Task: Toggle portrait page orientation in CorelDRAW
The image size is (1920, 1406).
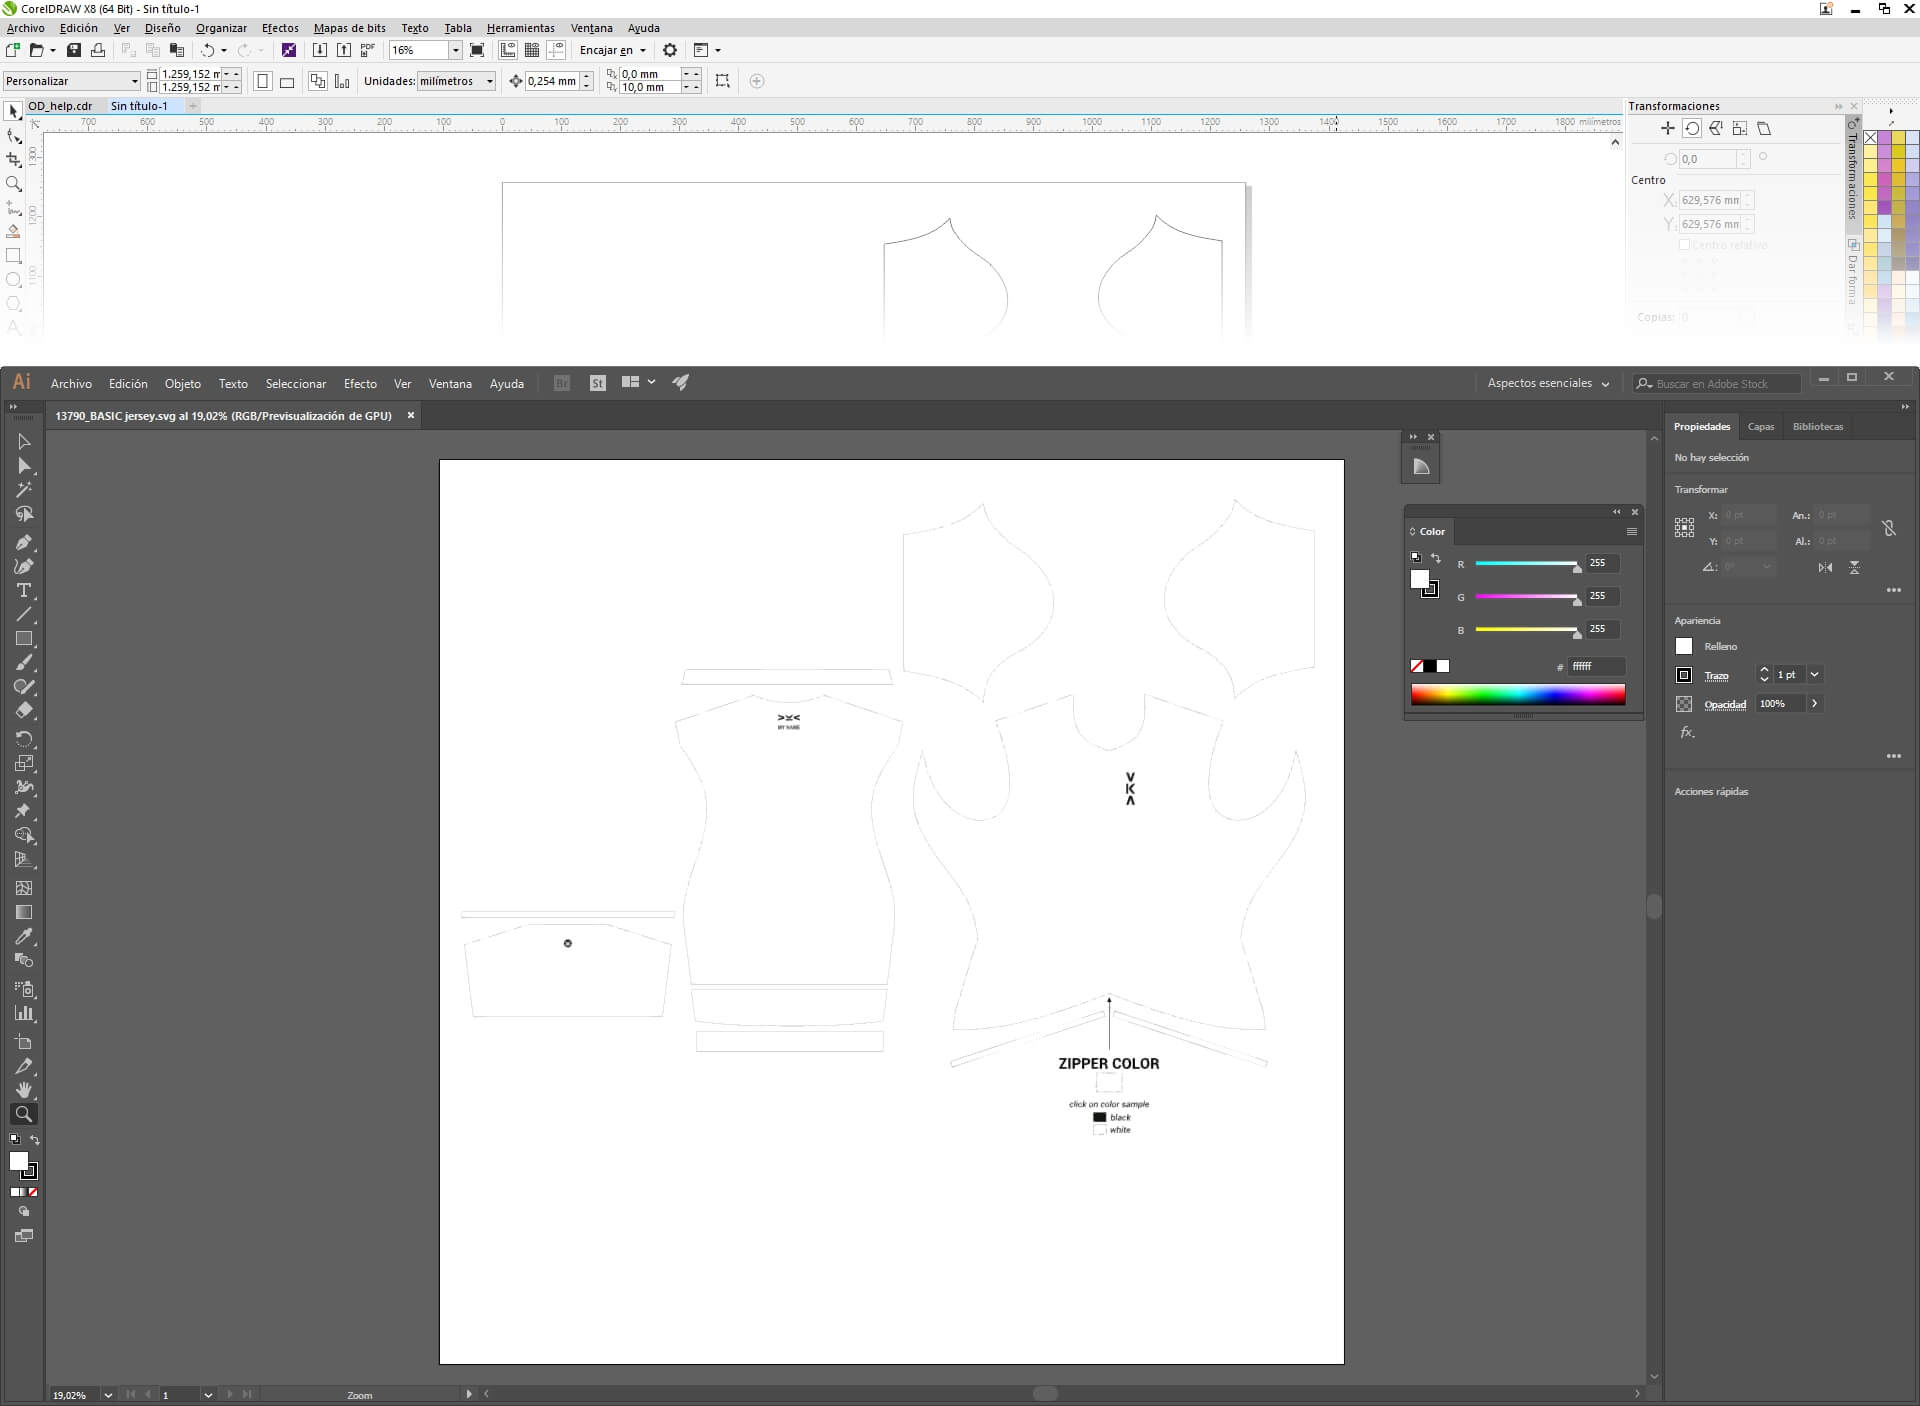Action: [x=262, y=81]
